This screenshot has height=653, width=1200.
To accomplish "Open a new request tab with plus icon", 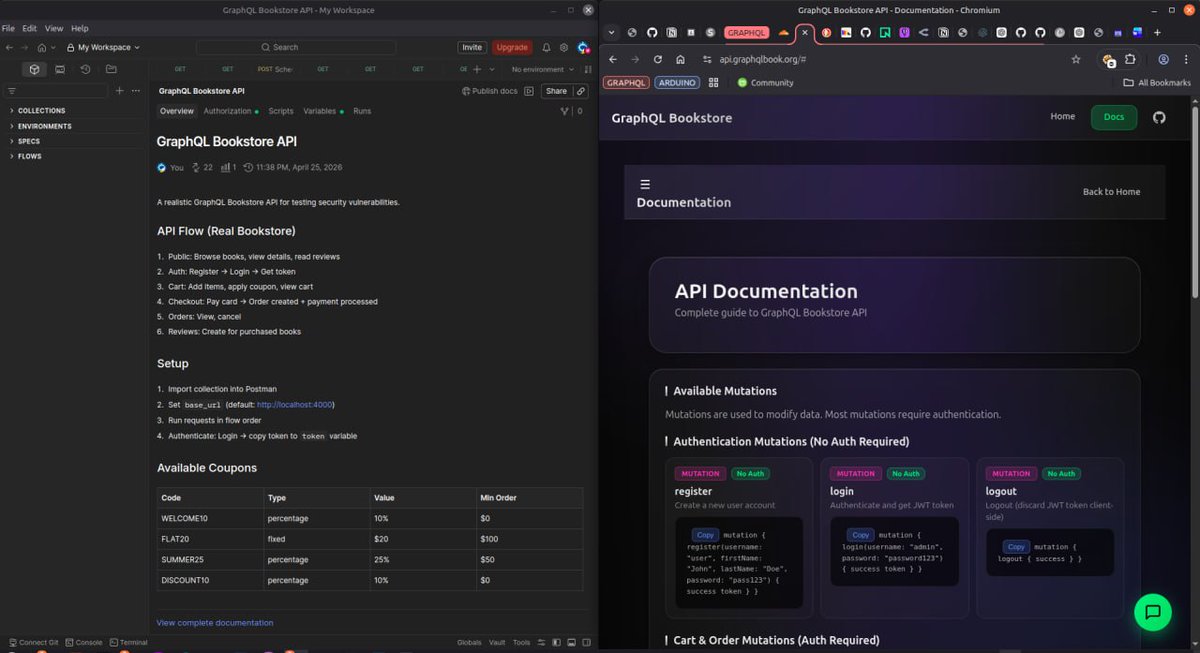I will click(477, 69).
